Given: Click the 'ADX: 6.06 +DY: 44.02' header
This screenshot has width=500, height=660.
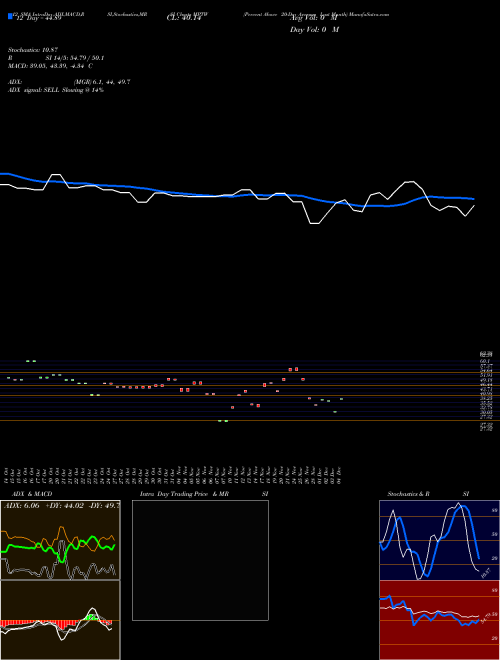Looking at the screenshot, I should (61, 506).
